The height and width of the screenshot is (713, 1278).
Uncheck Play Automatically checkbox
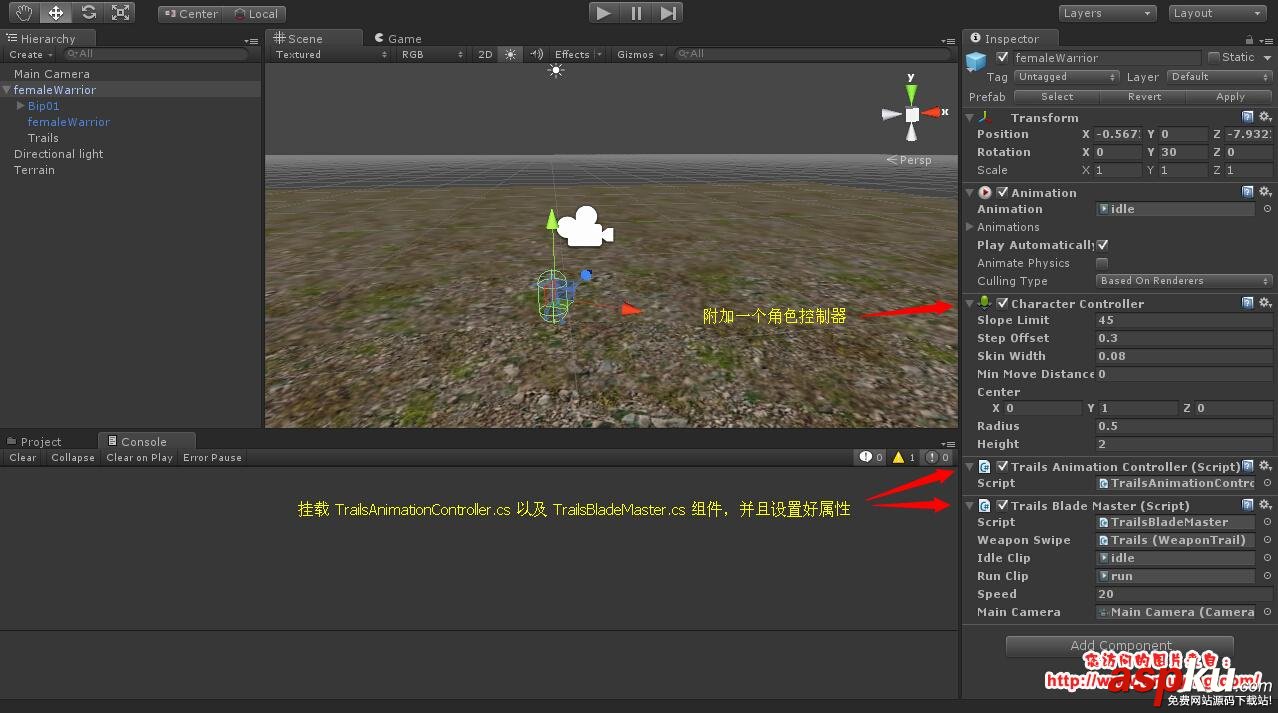coord(1102,245)
